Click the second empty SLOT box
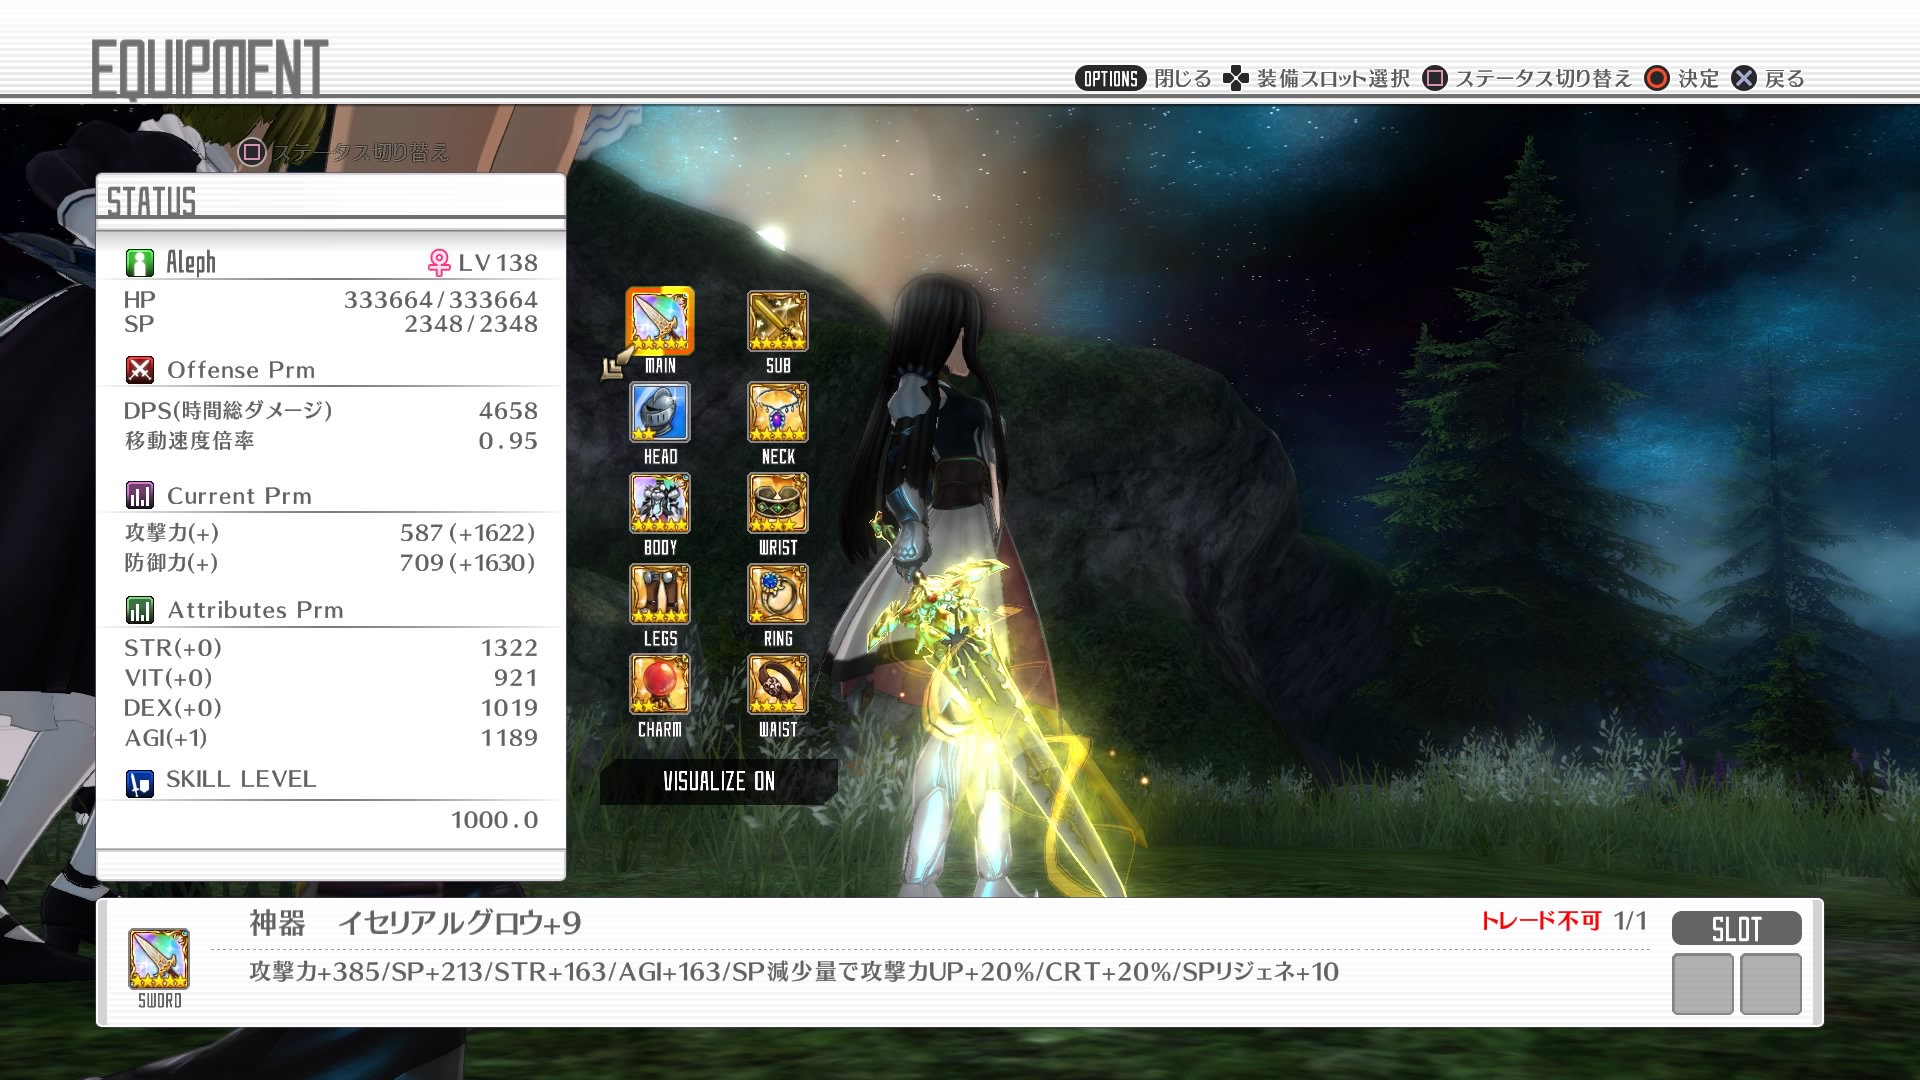The image size is (1920, 1080). (1770, 984)
